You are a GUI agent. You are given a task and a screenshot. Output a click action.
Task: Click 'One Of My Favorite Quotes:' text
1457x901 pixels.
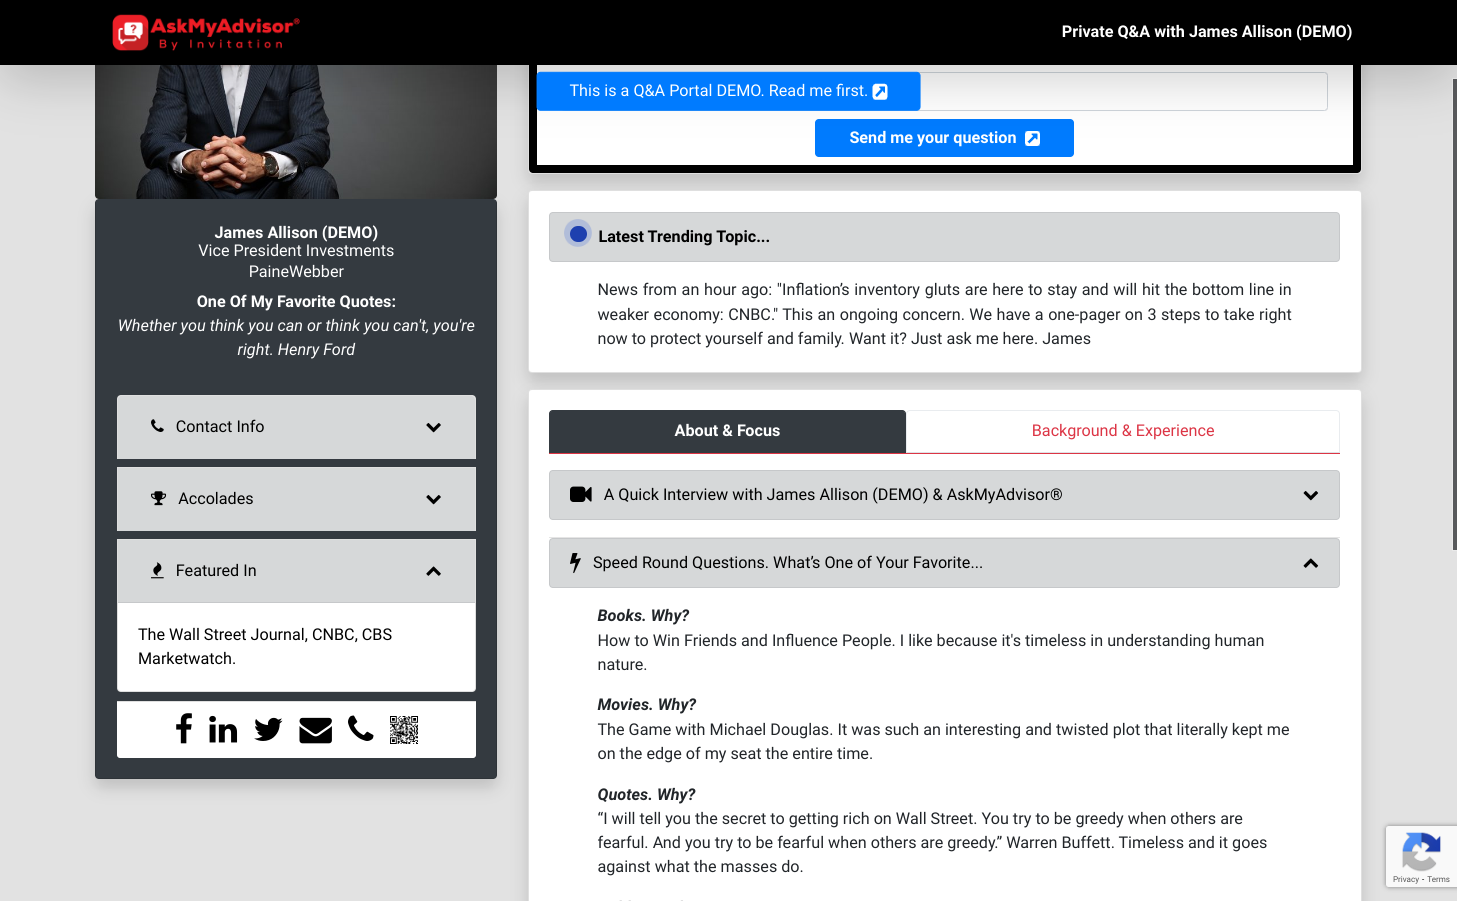(296, 302)
